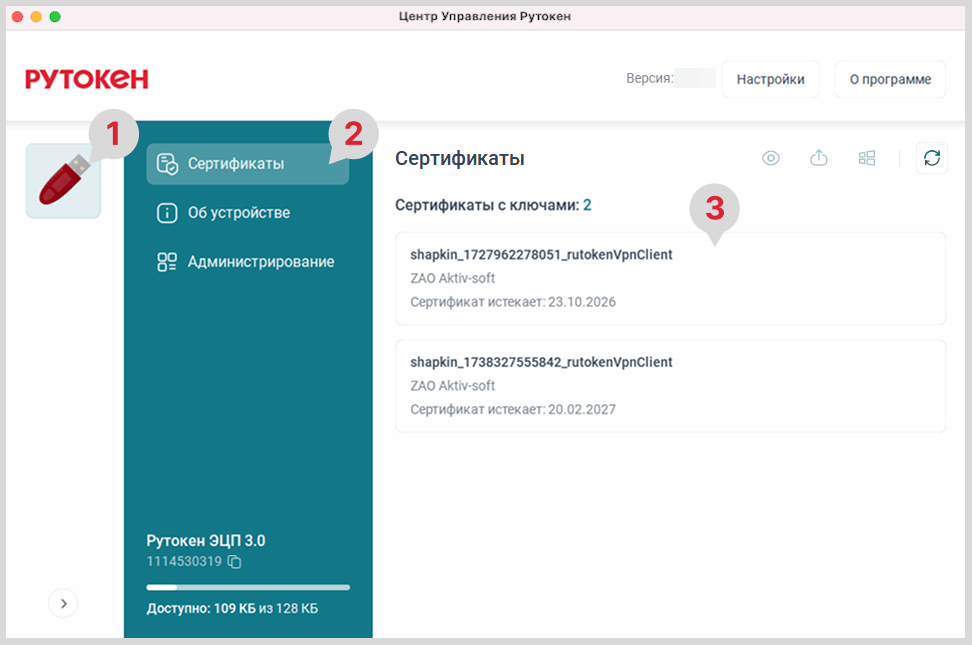
Task: Refresh the certificates list
Action: (932, 158)
